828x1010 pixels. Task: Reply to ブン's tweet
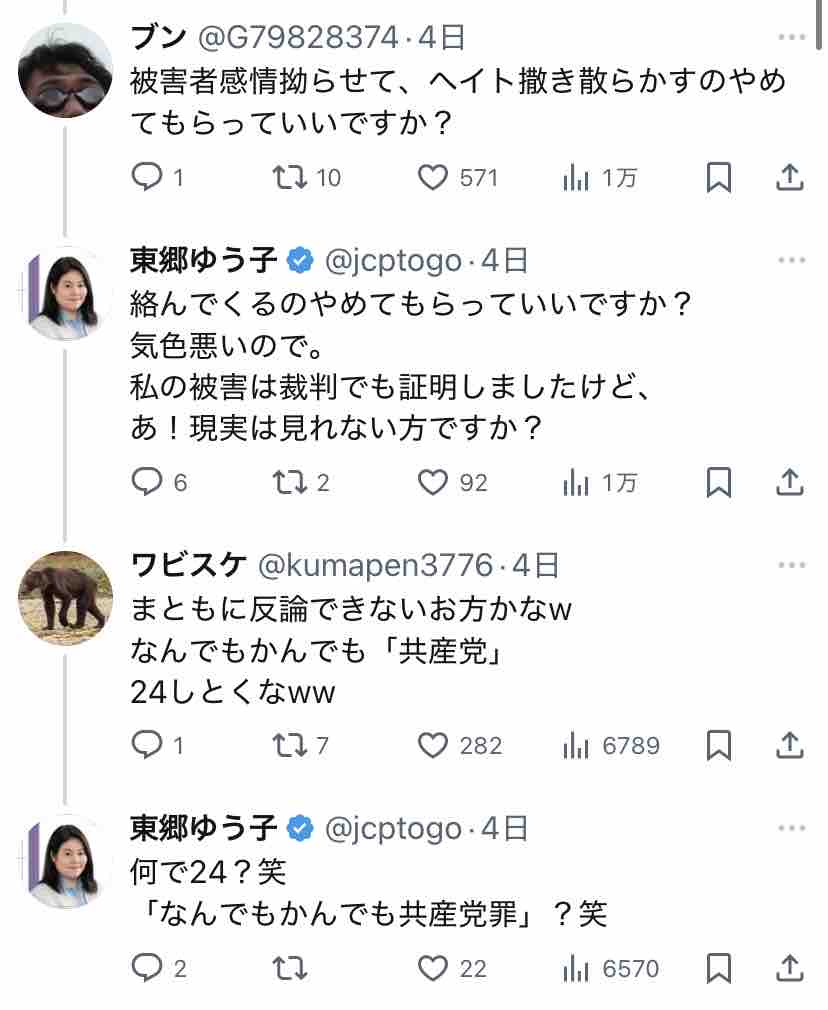(x=148, y=178)
